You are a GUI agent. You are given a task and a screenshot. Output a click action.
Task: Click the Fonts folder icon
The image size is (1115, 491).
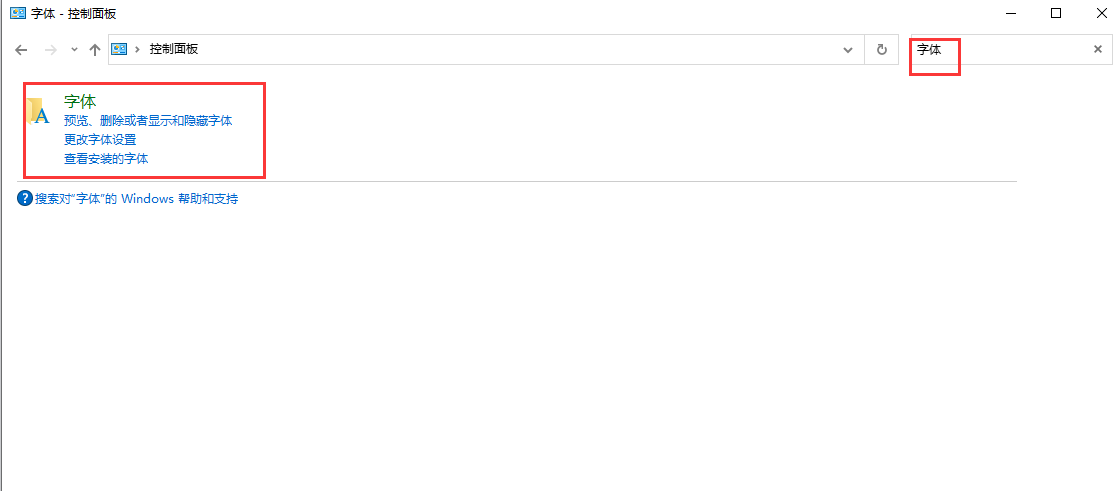(38, 112)
